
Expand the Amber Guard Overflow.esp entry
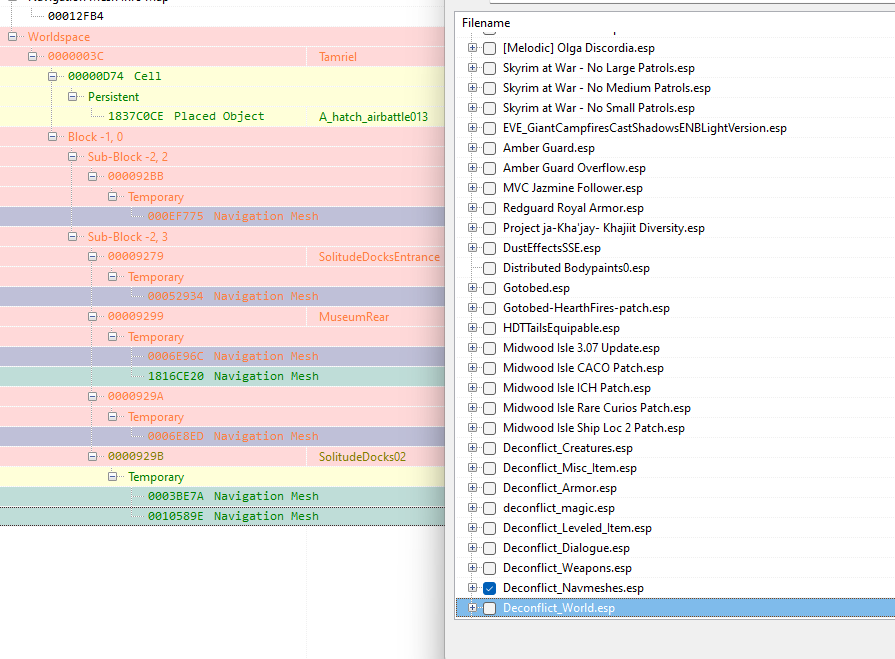[x=472, y=168]
